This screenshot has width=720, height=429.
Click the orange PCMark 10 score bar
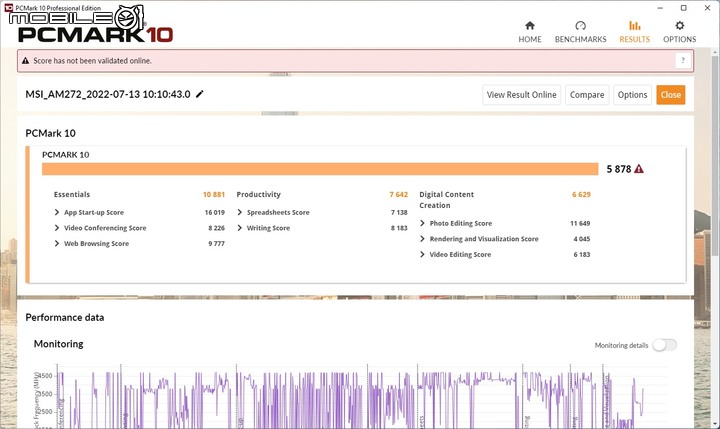[x=320, y=169]
